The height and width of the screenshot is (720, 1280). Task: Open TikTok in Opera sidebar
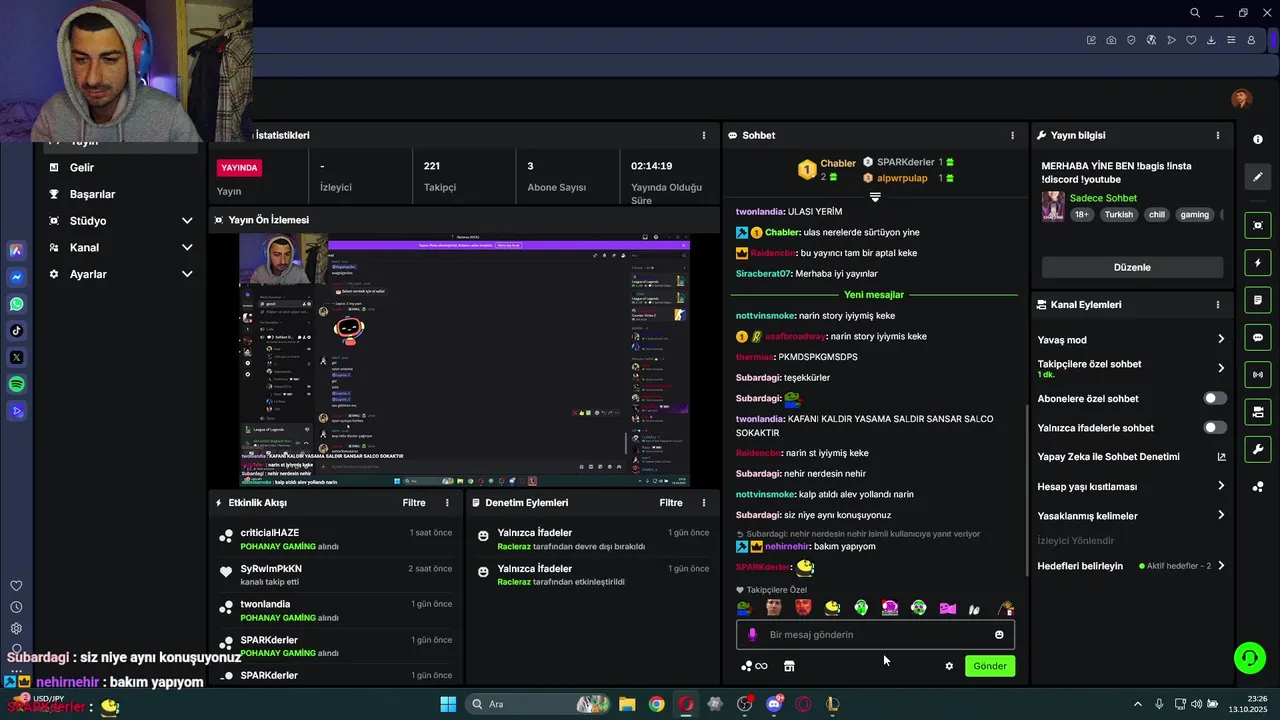click(16, 331)
